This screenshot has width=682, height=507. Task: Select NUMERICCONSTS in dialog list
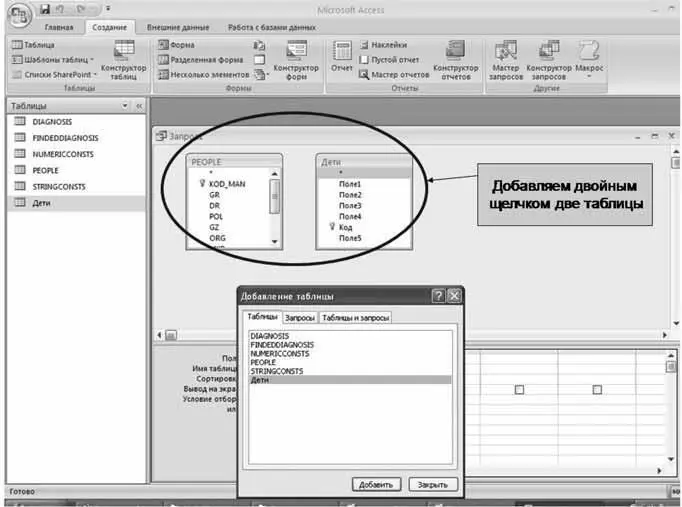(280, 354)
